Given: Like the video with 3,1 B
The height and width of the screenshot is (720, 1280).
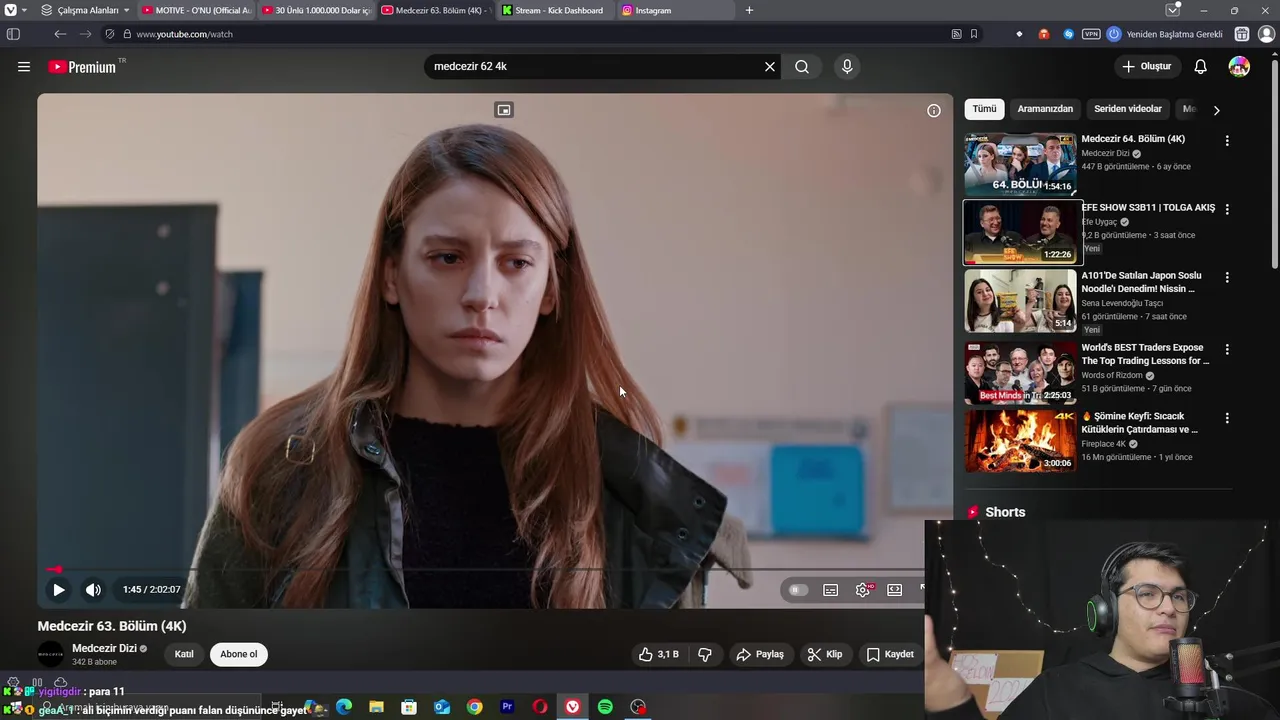Looking at the screenshot, I should (x=659, y=654).
